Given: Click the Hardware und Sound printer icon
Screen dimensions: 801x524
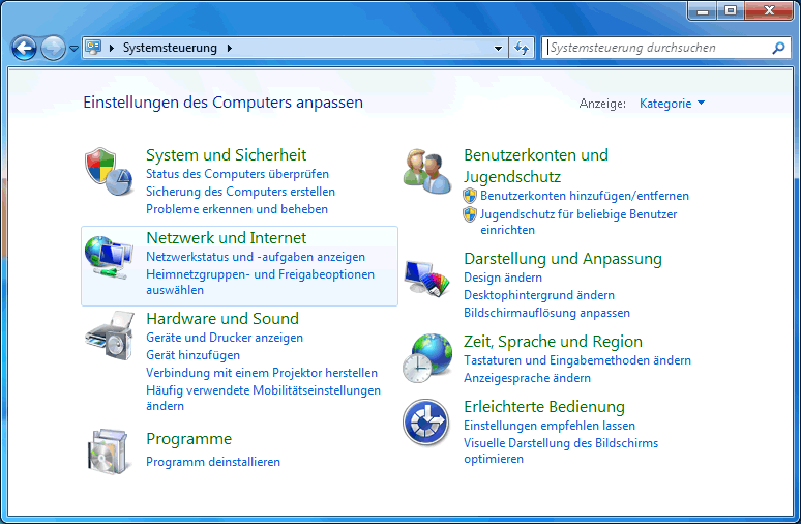Looking at the screenshot, I should point(108,335).
